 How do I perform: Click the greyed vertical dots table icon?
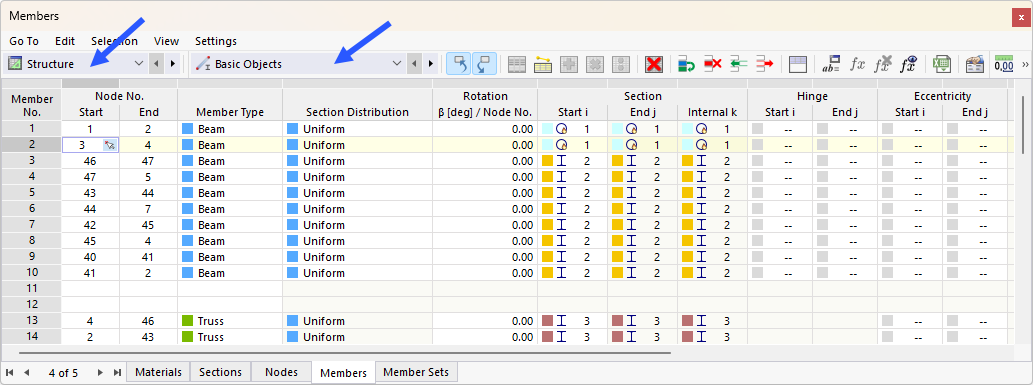coord(620,64)
